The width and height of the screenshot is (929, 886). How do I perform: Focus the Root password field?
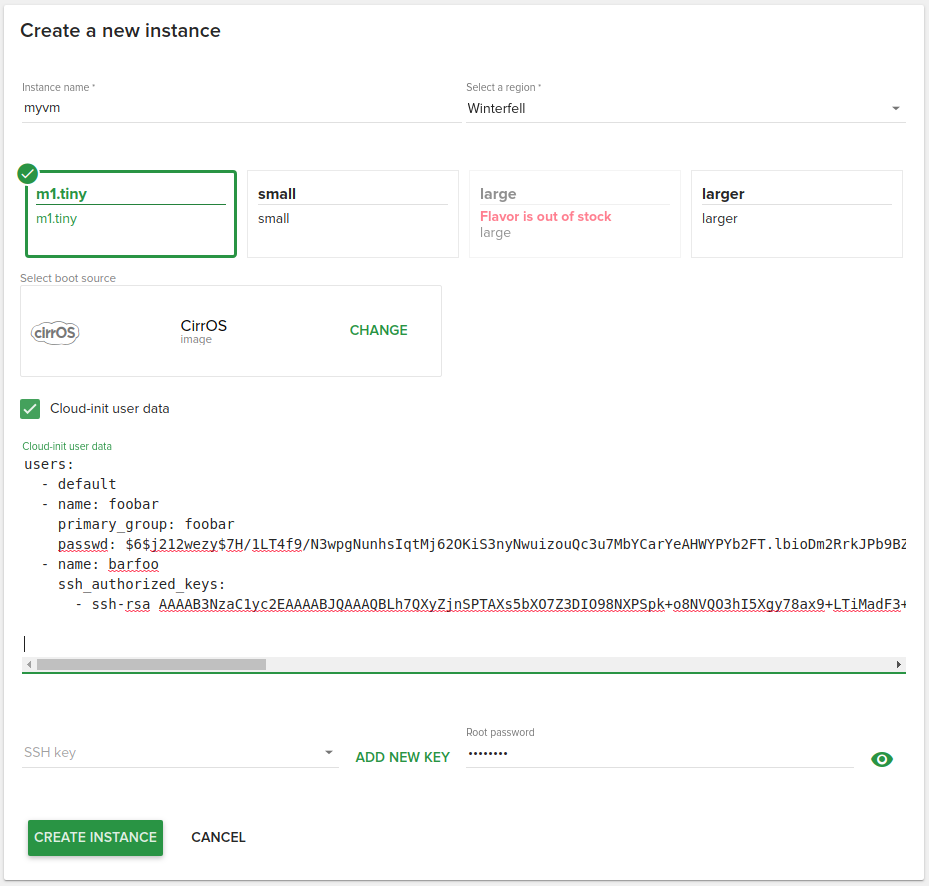(659, 754)
